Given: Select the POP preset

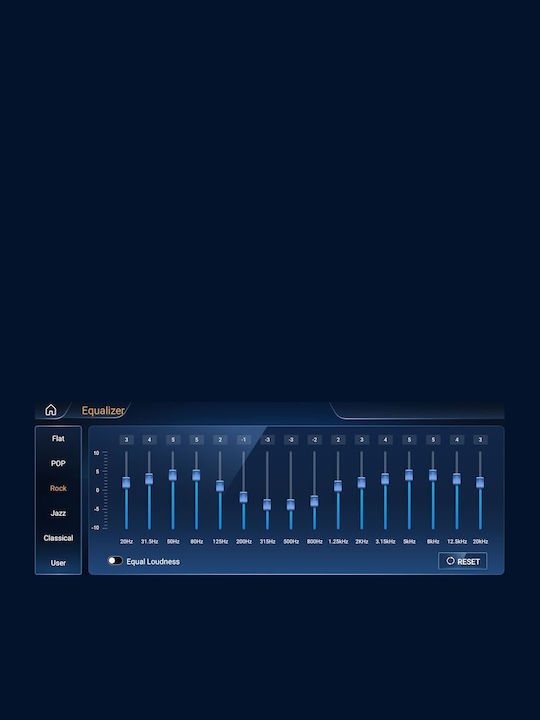Looking at the screenshot, I should pos(58,463).
